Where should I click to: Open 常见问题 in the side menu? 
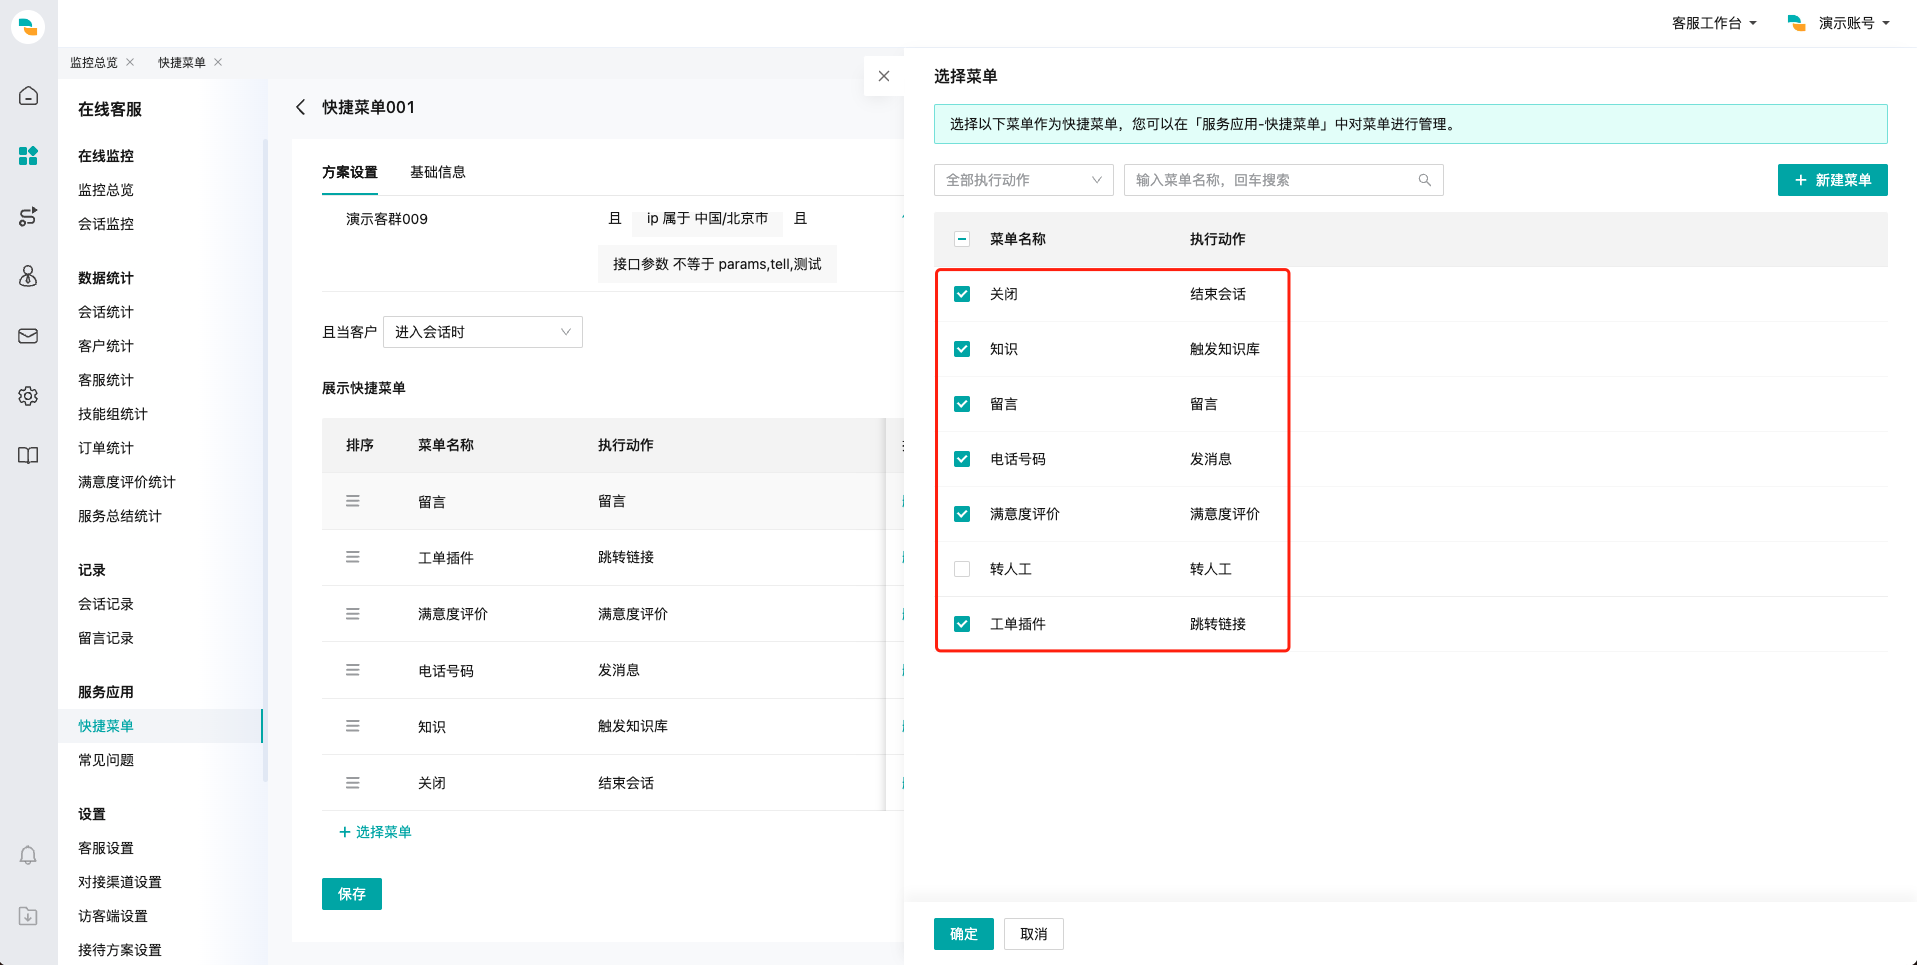[x=106, y=760]
